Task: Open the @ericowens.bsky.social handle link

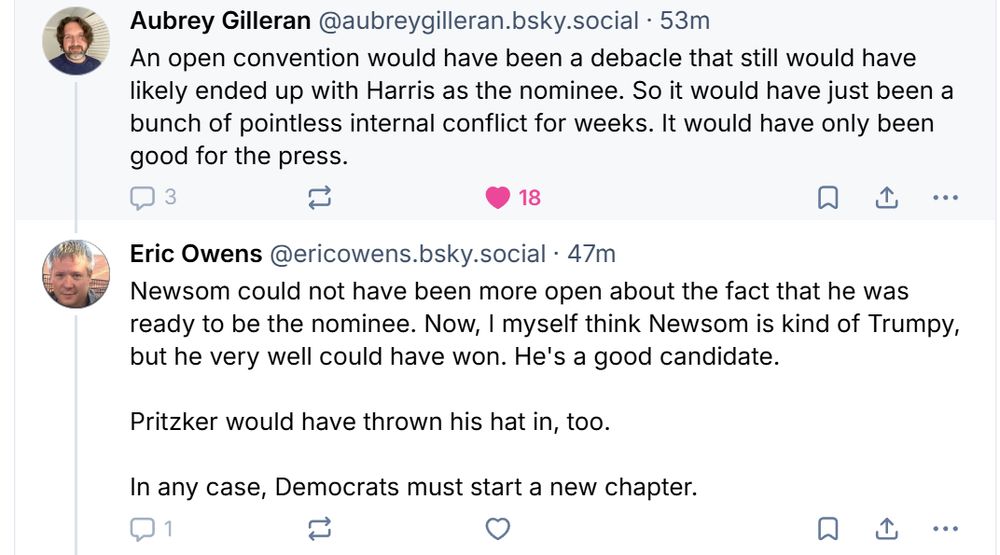Action: (408, 254)
